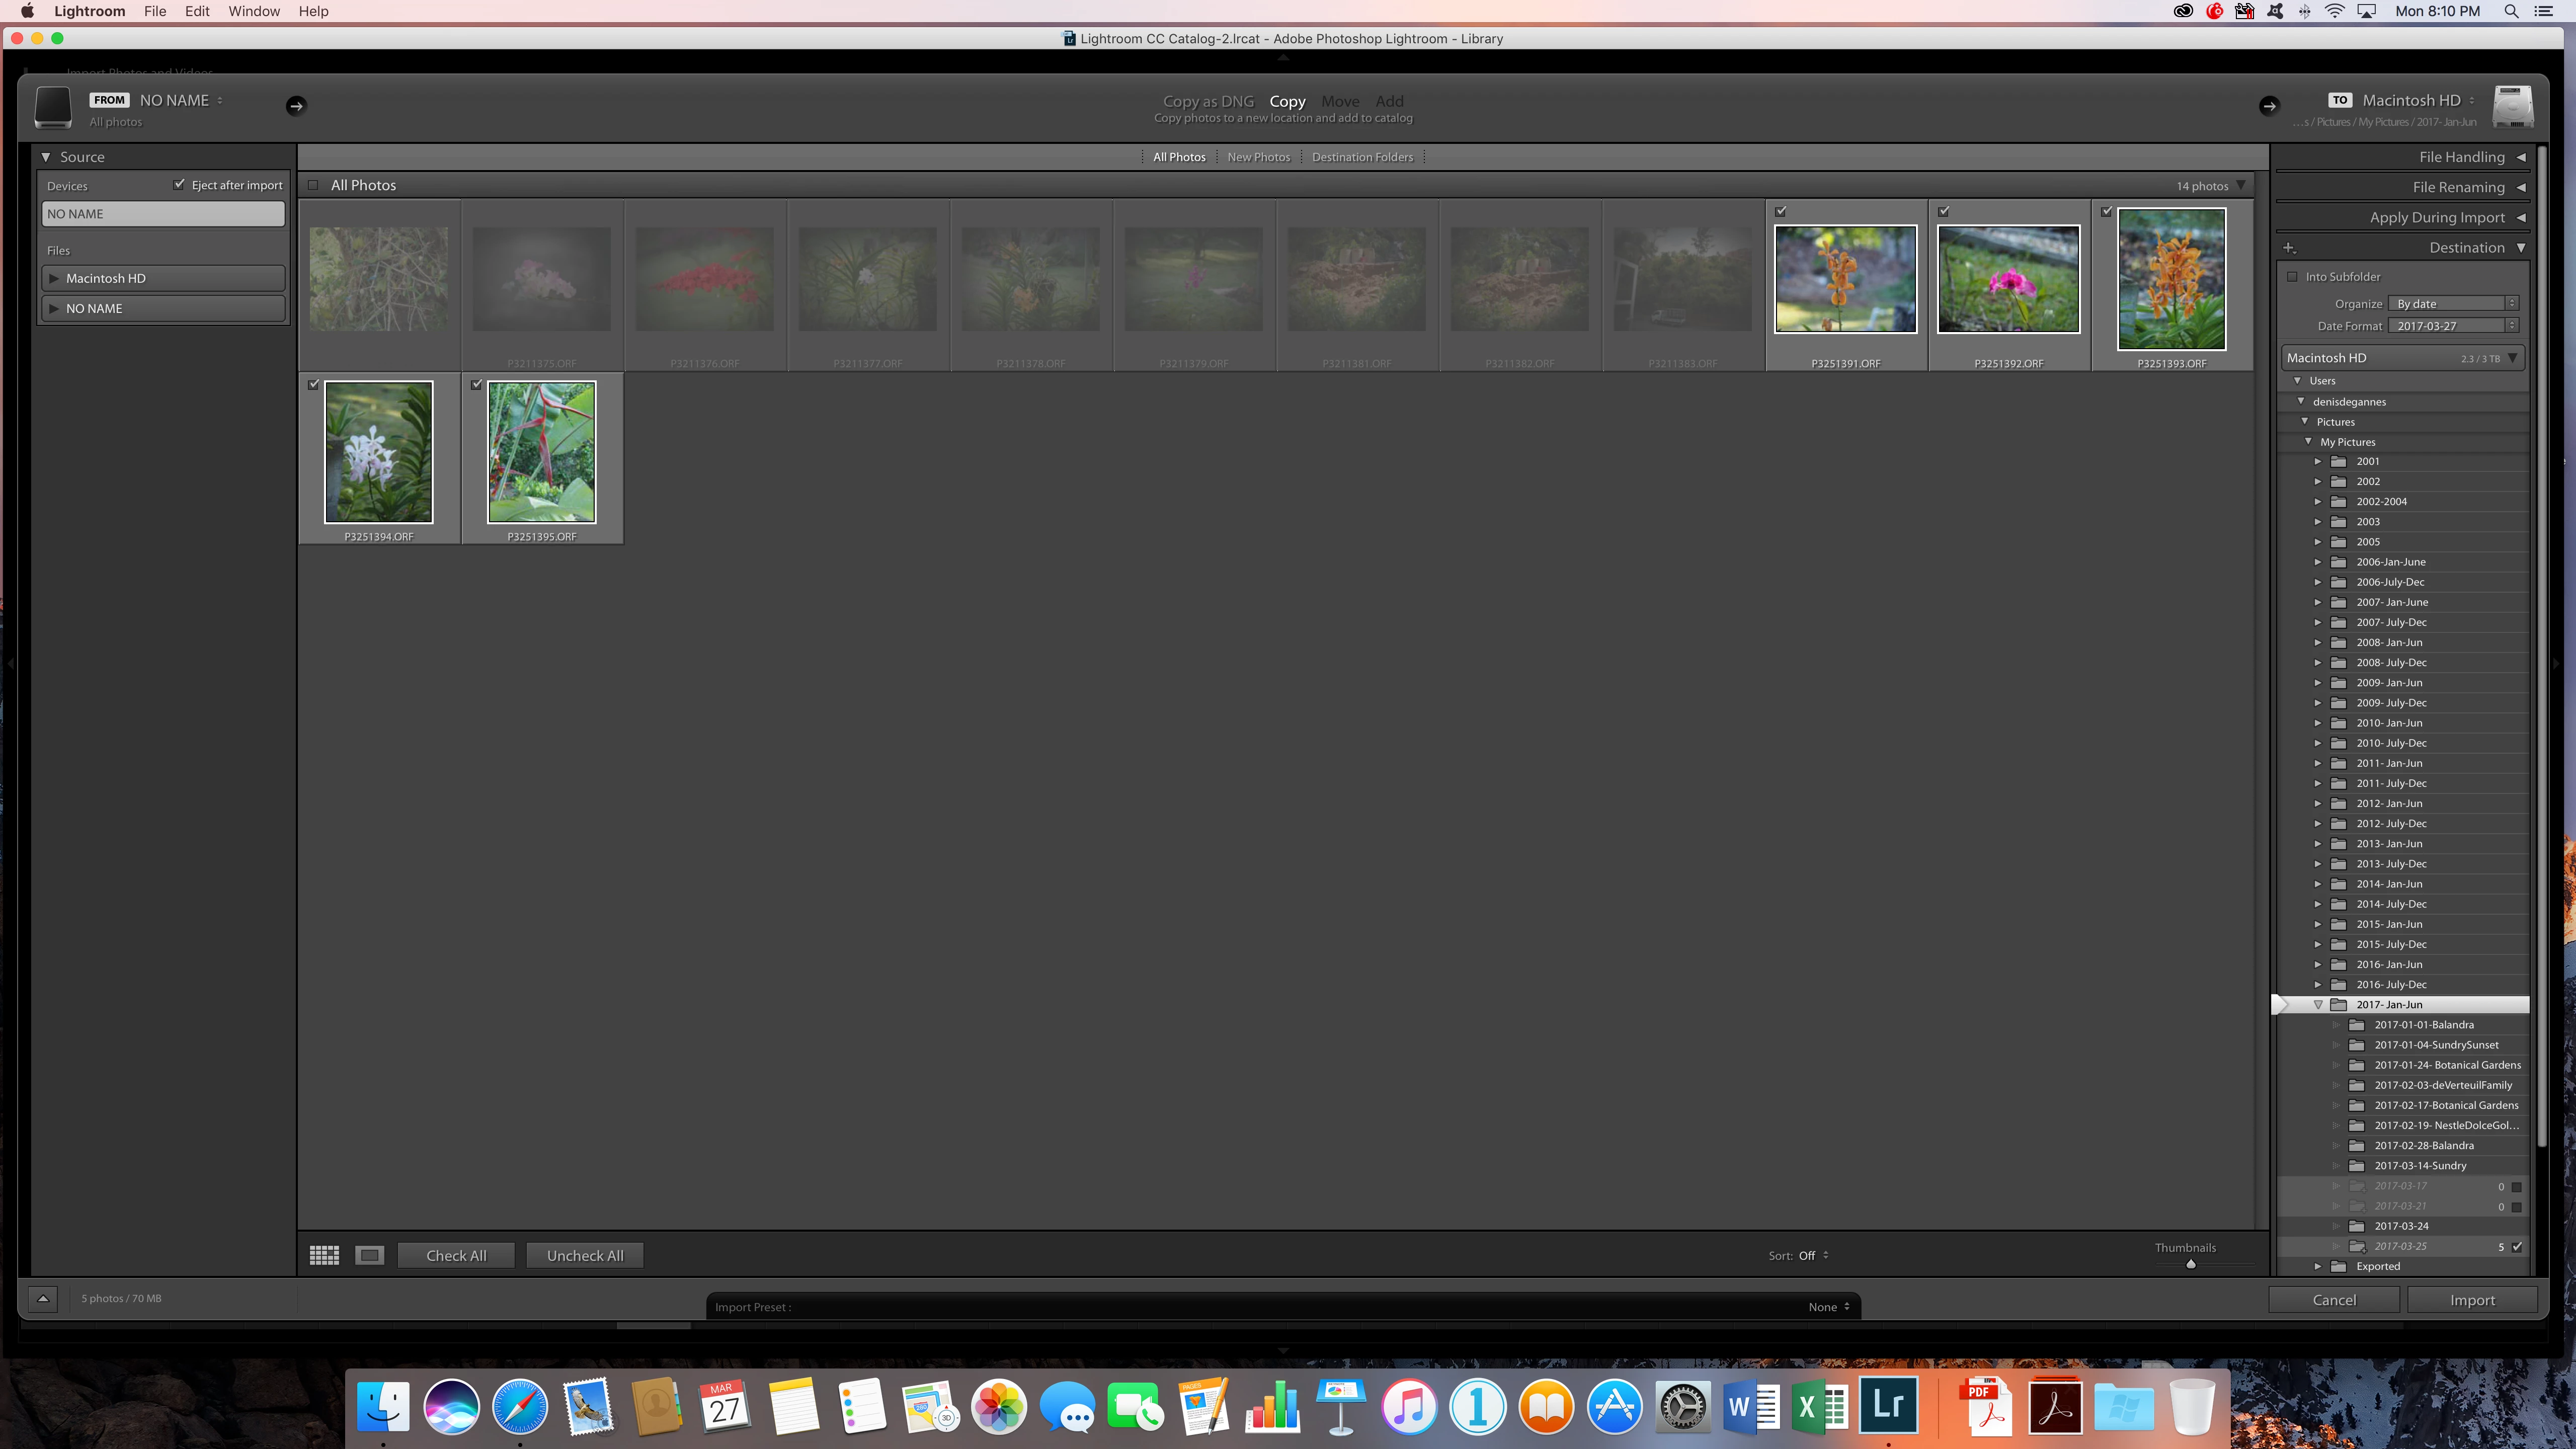Enable Into Subfolder checkbox
The width and height of the screenshot is (2576, 1449).
pos(2293,277)
